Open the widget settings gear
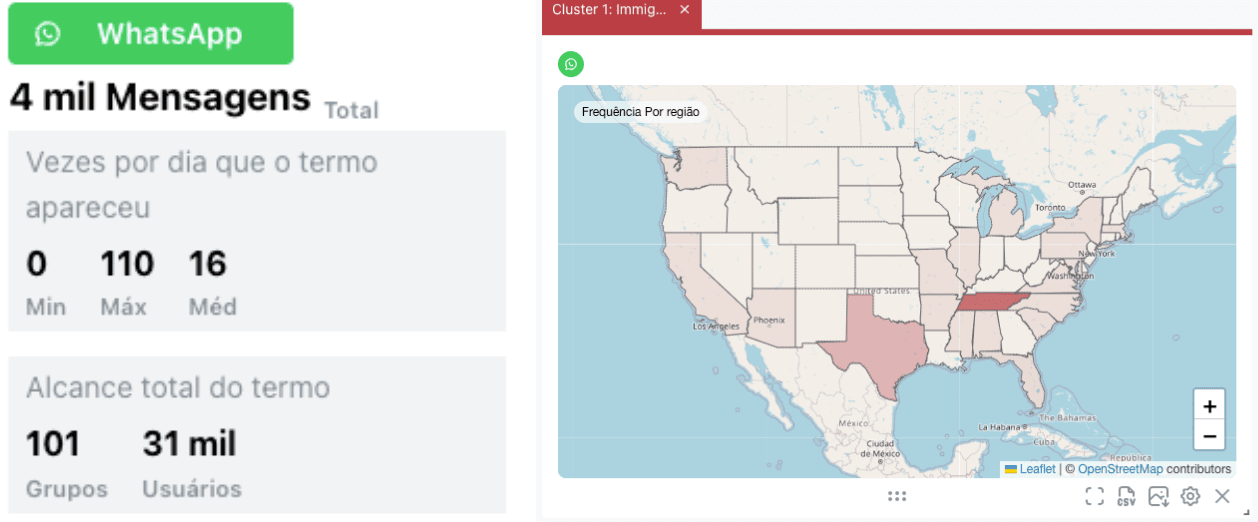Image resolution: width=1258 pixels, height=522 pixels. pos(1190,496)
